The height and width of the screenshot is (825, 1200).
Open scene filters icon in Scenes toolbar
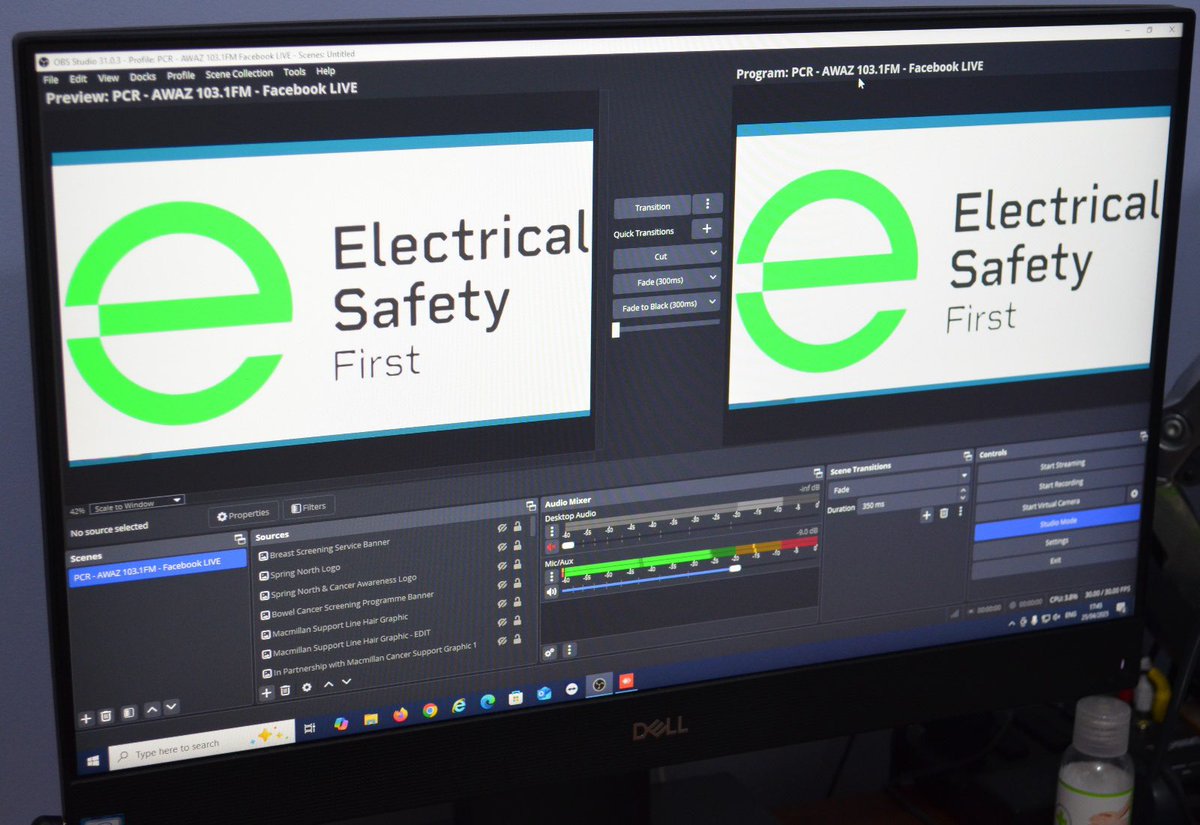click(128, 713)
